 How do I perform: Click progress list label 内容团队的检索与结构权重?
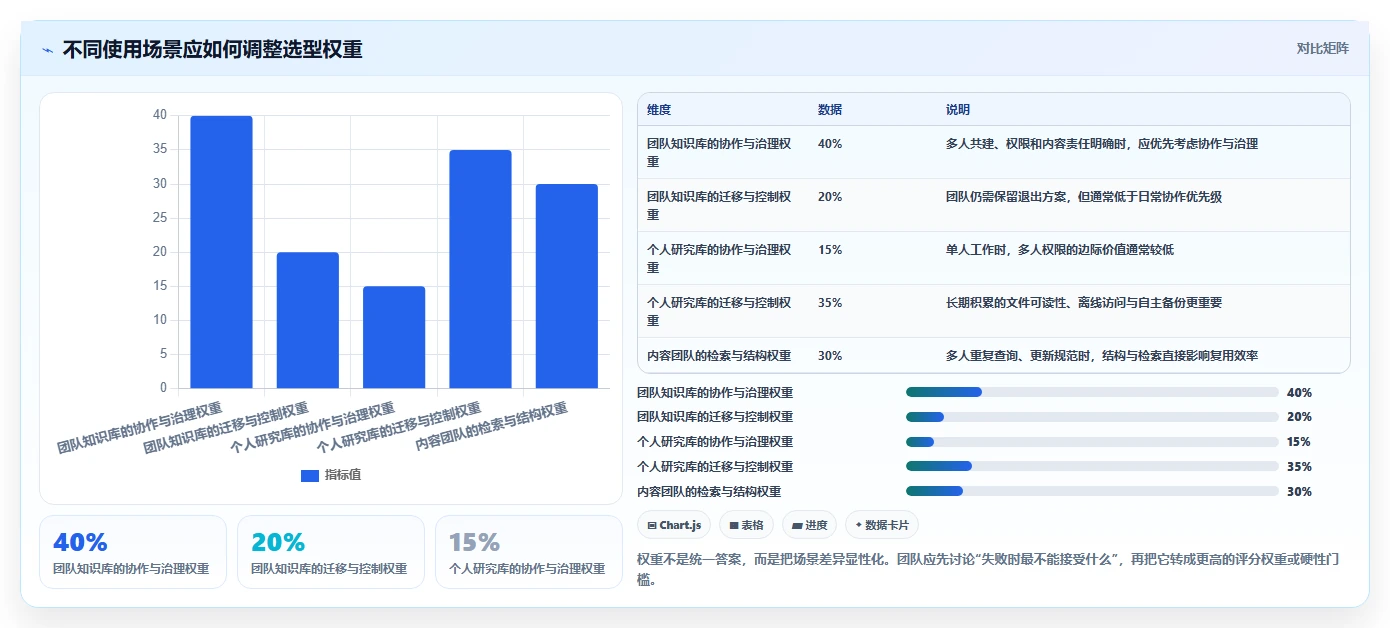pyautogui.click(x=709, y=492)
